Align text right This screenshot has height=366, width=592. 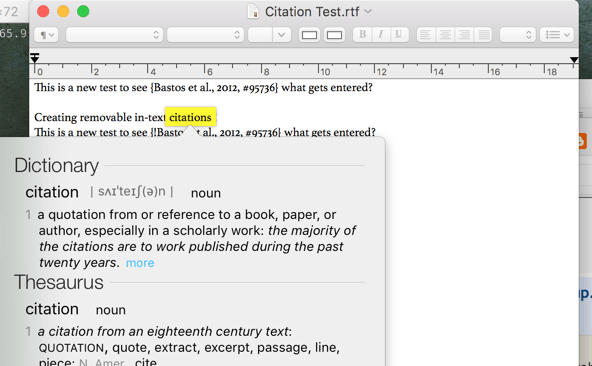tap(464, 35)
